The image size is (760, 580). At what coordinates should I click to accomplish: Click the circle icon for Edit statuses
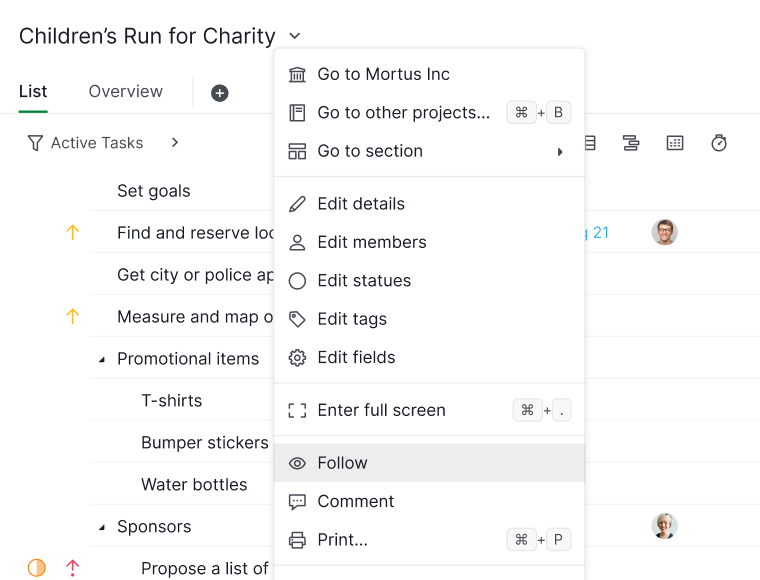tap(297, 281)
